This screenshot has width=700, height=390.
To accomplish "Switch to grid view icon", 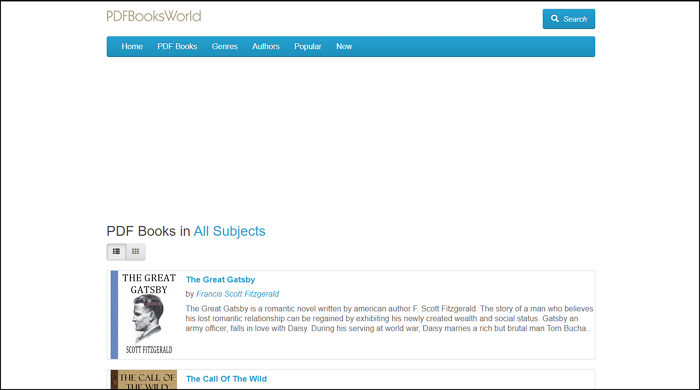I will point(136,252).
